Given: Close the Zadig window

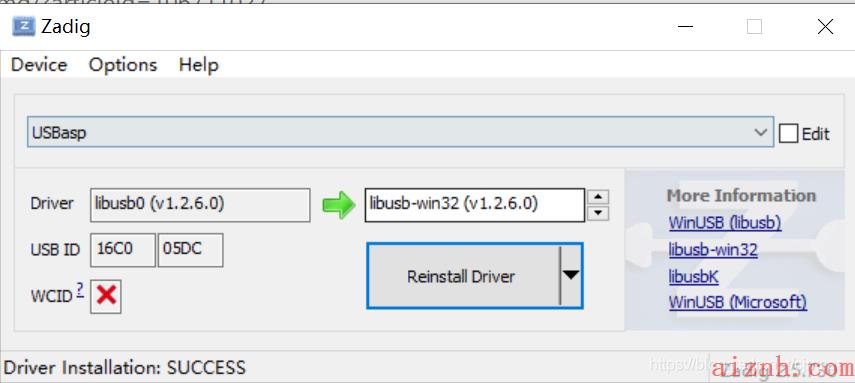Looking at the screenshot, I should click(x=825, y=26).
